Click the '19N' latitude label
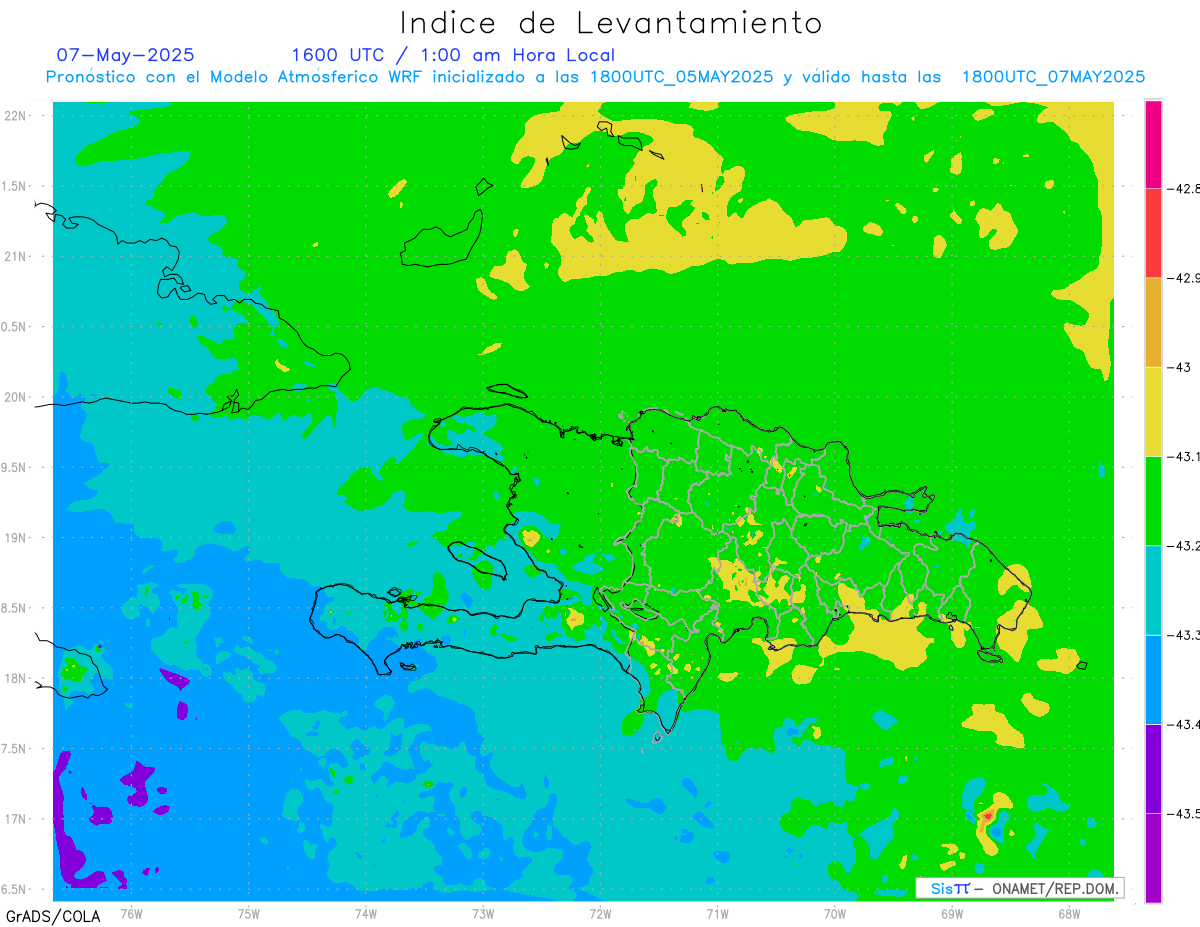This screenshot has width=1200, height=927. click(16, 538)
